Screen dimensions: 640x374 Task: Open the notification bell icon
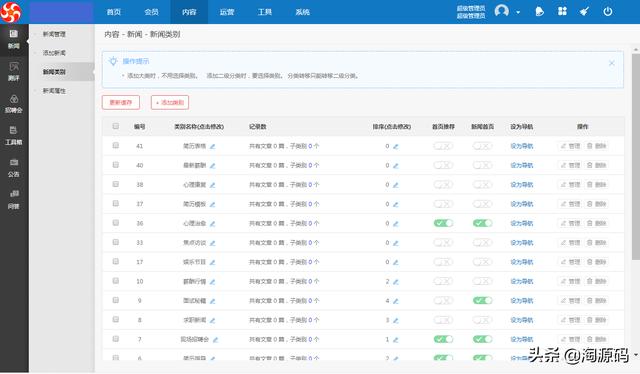[x=540, y=11]
